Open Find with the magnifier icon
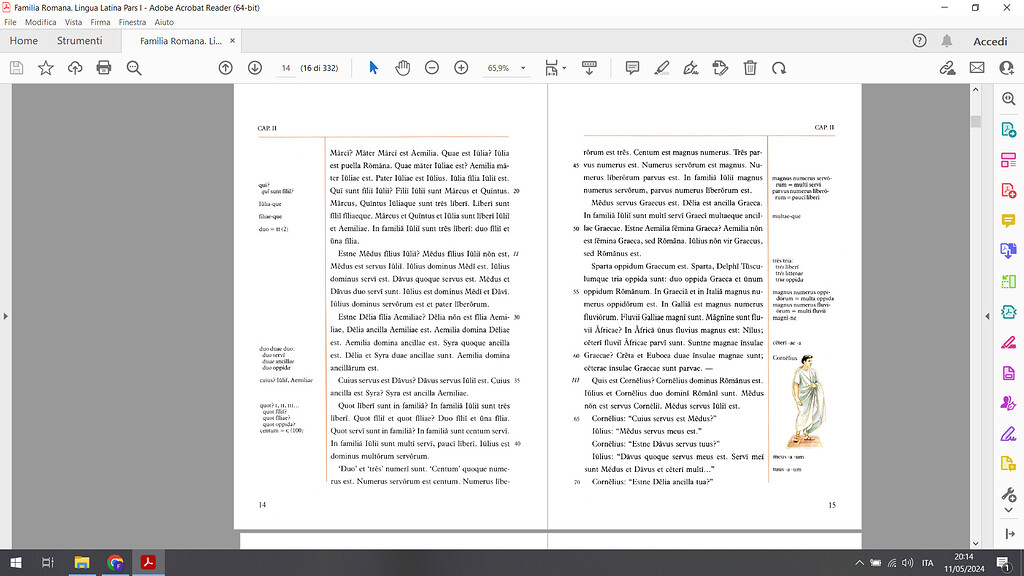The width and height of the screenshot is (1024, 576). tap(134, 67)
